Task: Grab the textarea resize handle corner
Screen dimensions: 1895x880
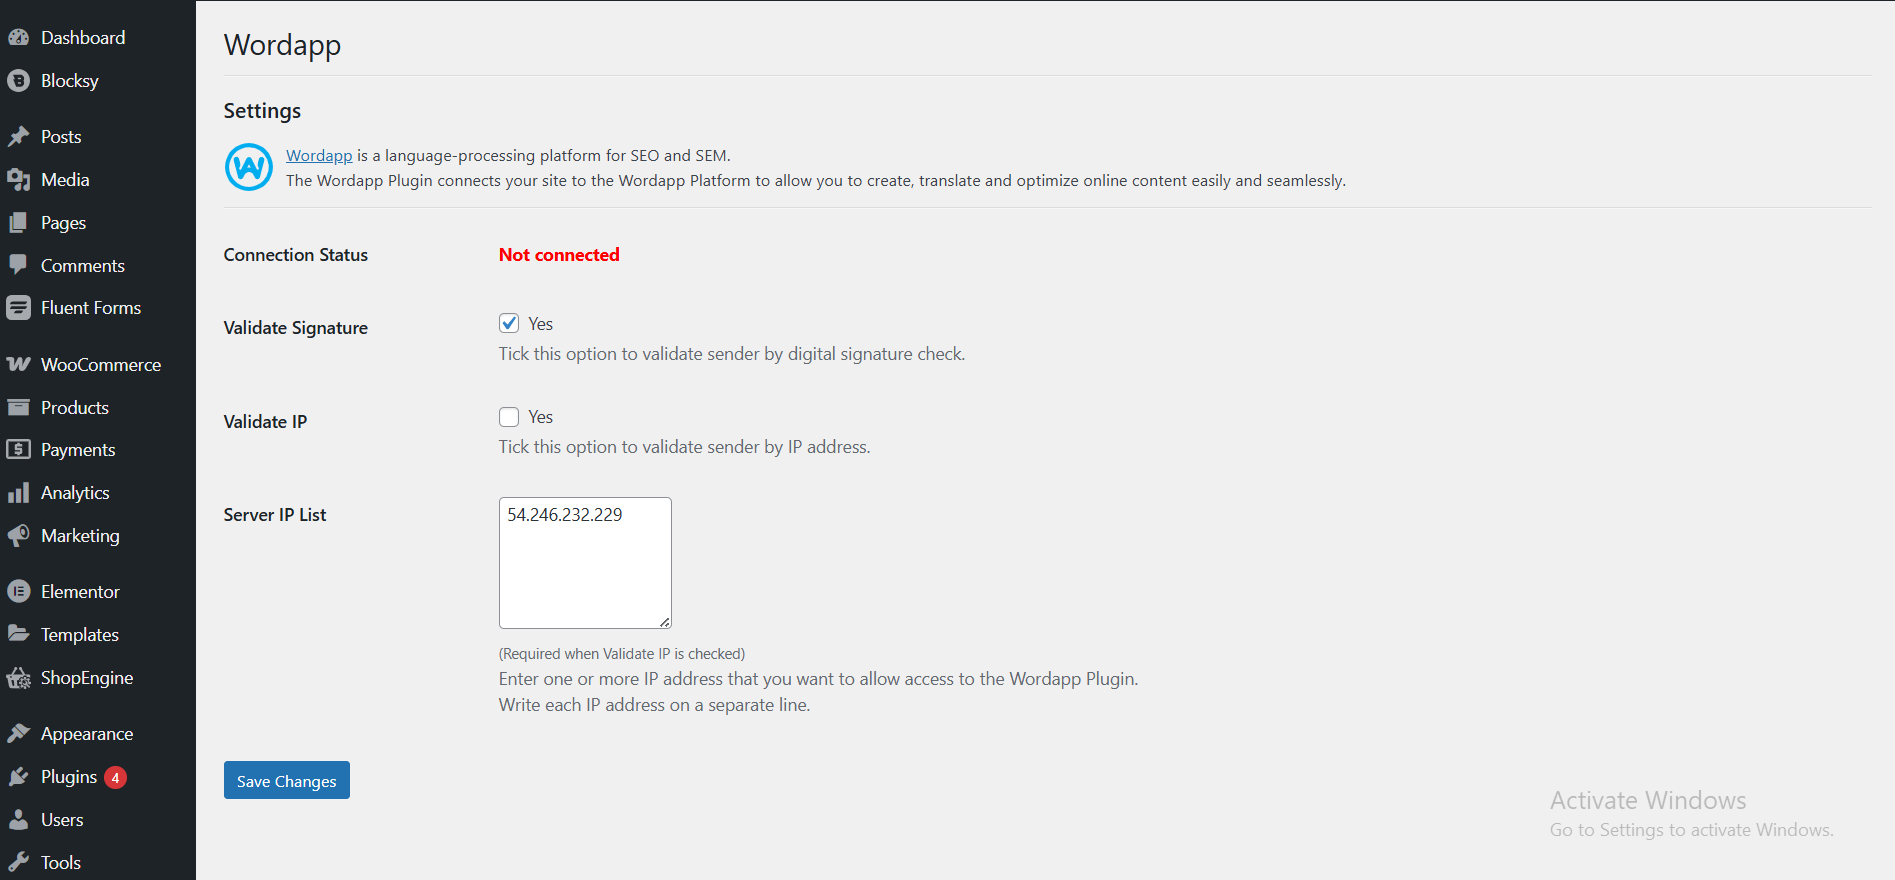Action: pos(665,622)
